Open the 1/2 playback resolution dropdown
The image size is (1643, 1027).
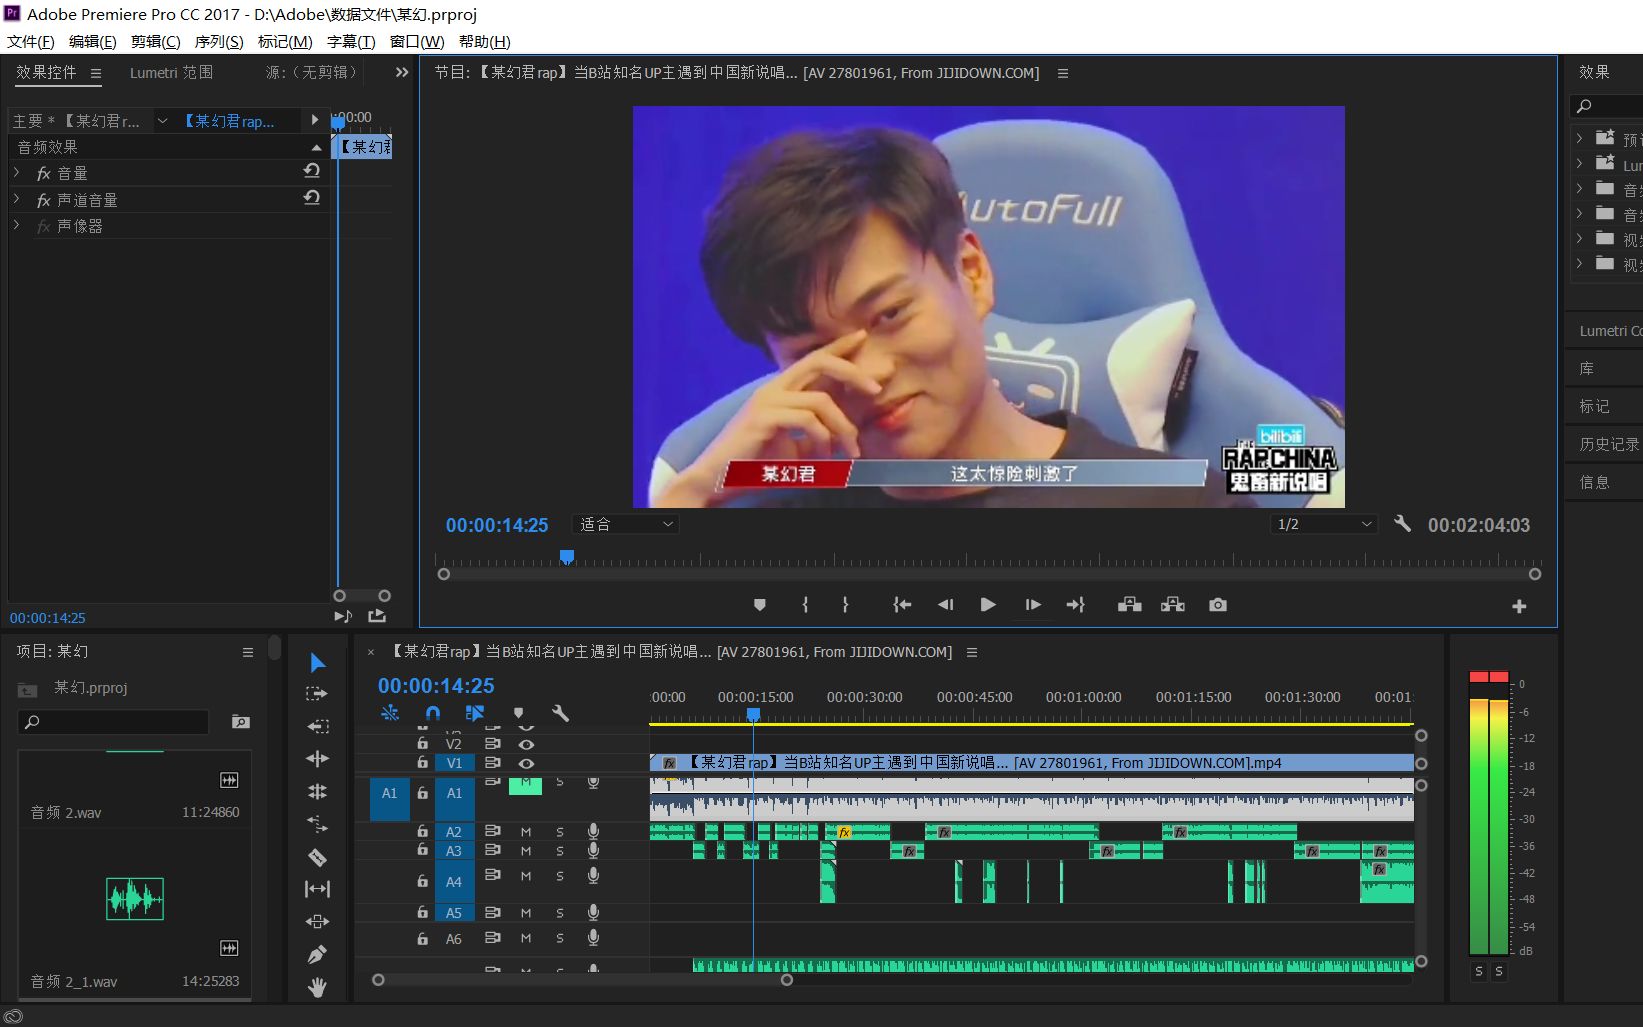click(x=1324, y=524)
